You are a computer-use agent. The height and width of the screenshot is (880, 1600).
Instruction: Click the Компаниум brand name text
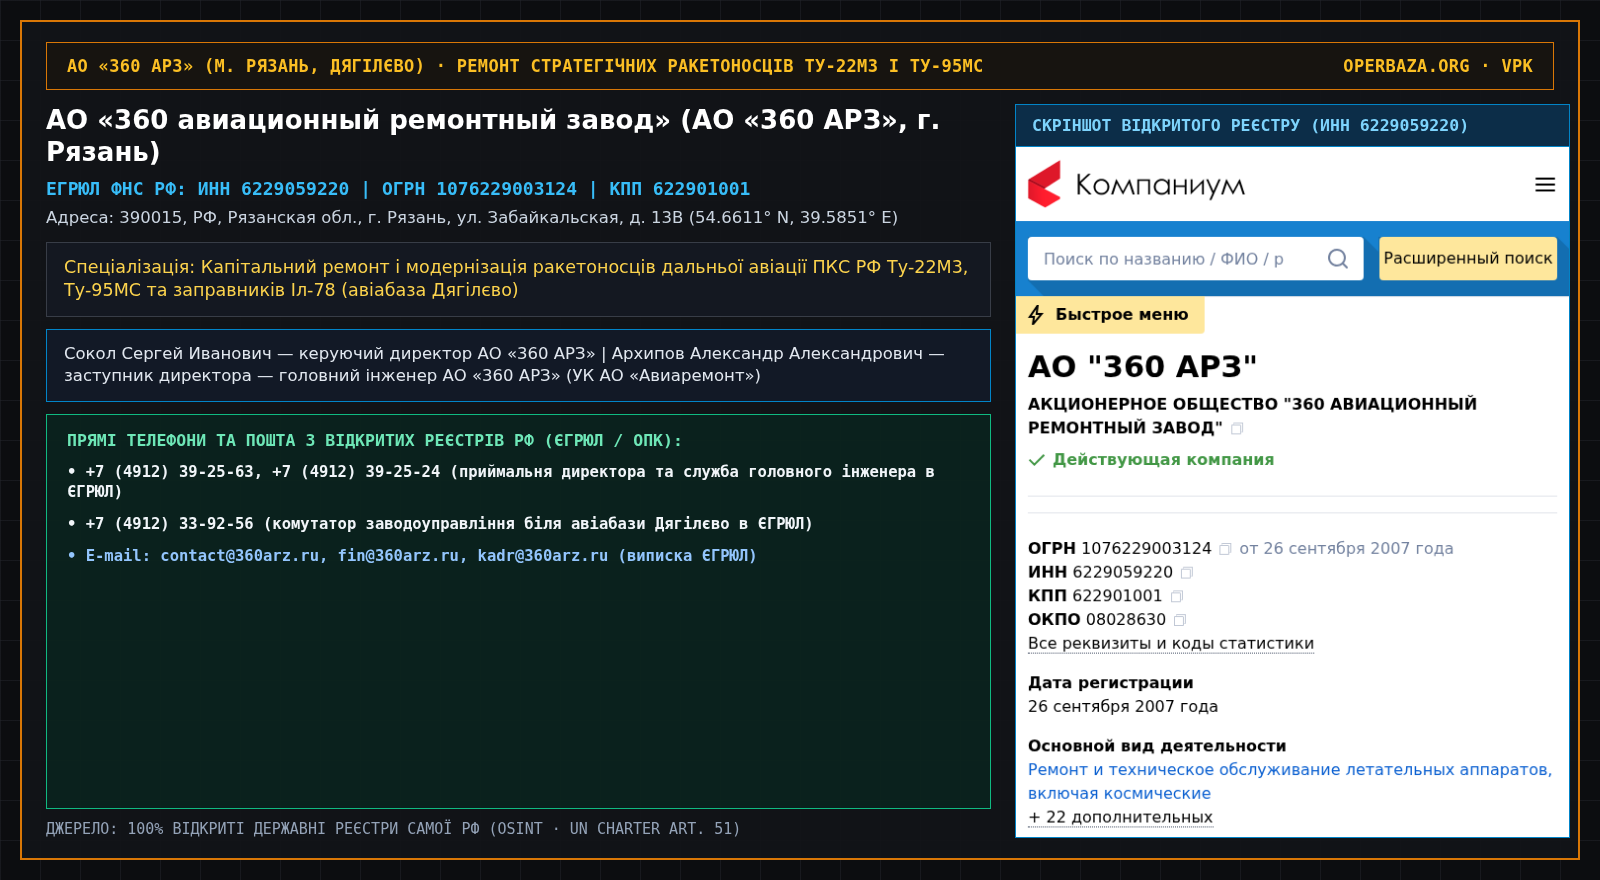point(1160,186)
